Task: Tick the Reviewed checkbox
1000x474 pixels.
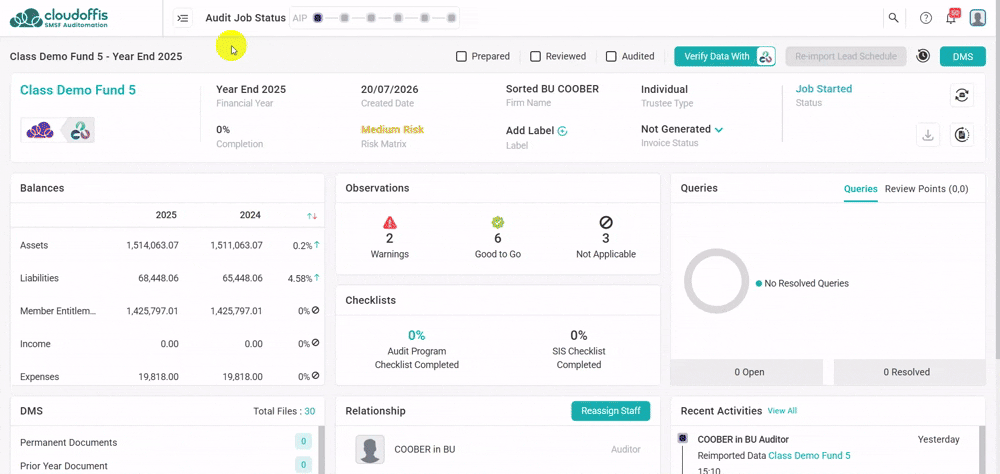Action: [536, 56]
